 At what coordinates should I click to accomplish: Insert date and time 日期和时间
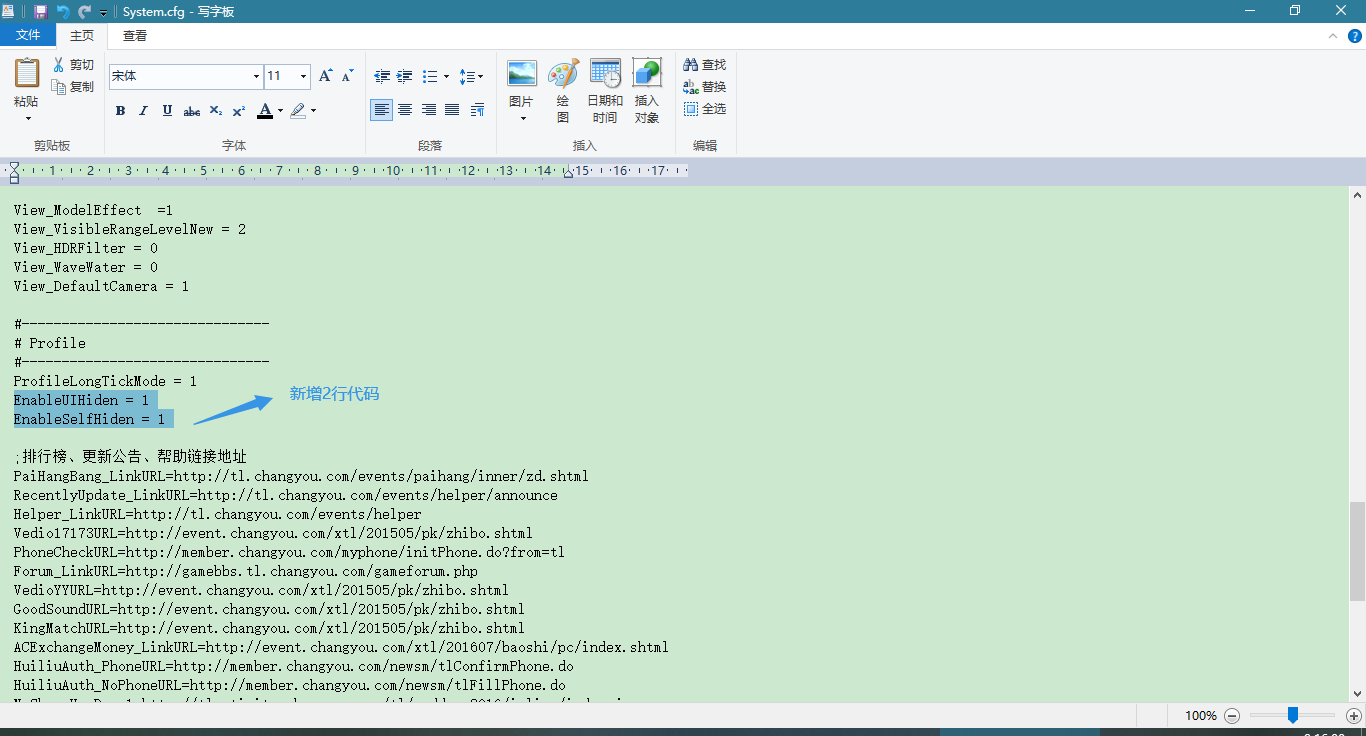pos(605,91)
